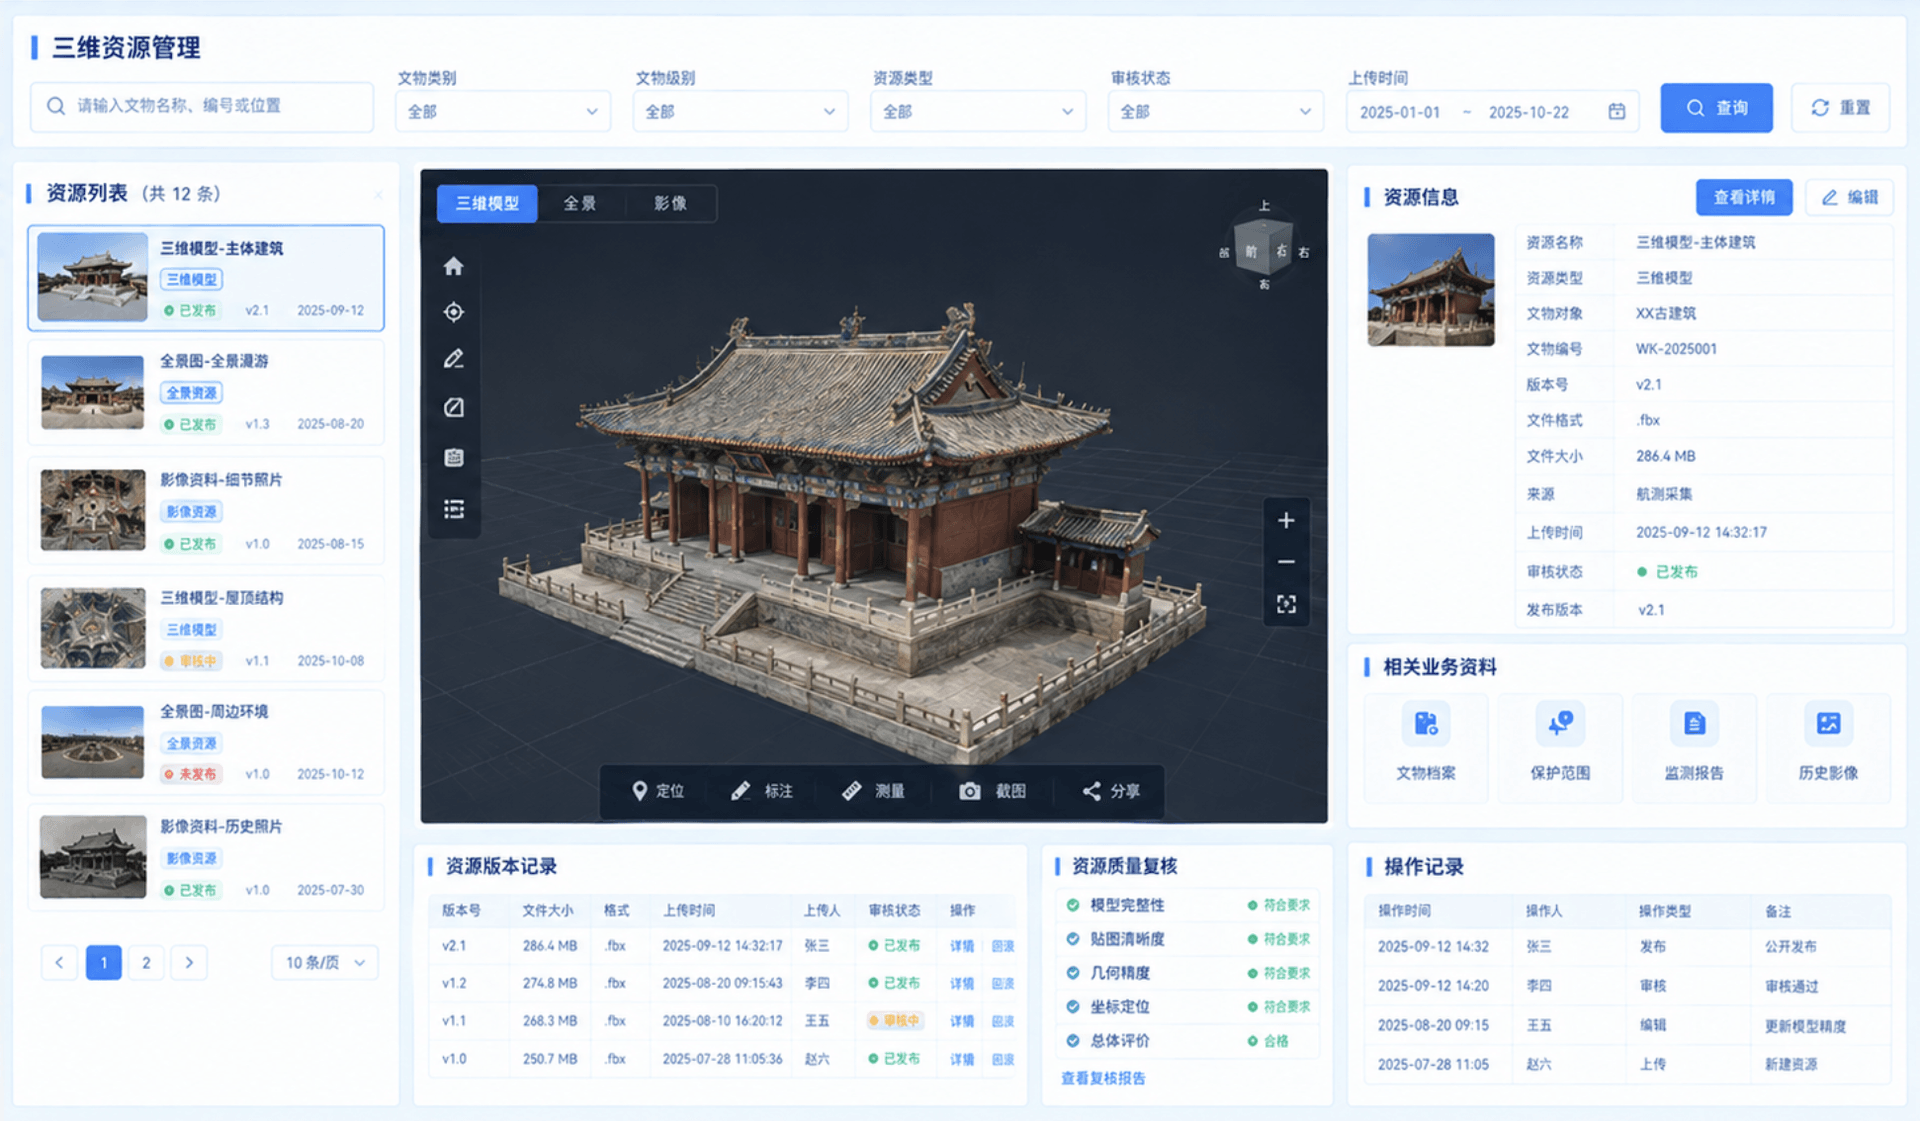The image size is (1920, 1121).
Task: Switch to the 影像 tab
Action: coord(670,203)
